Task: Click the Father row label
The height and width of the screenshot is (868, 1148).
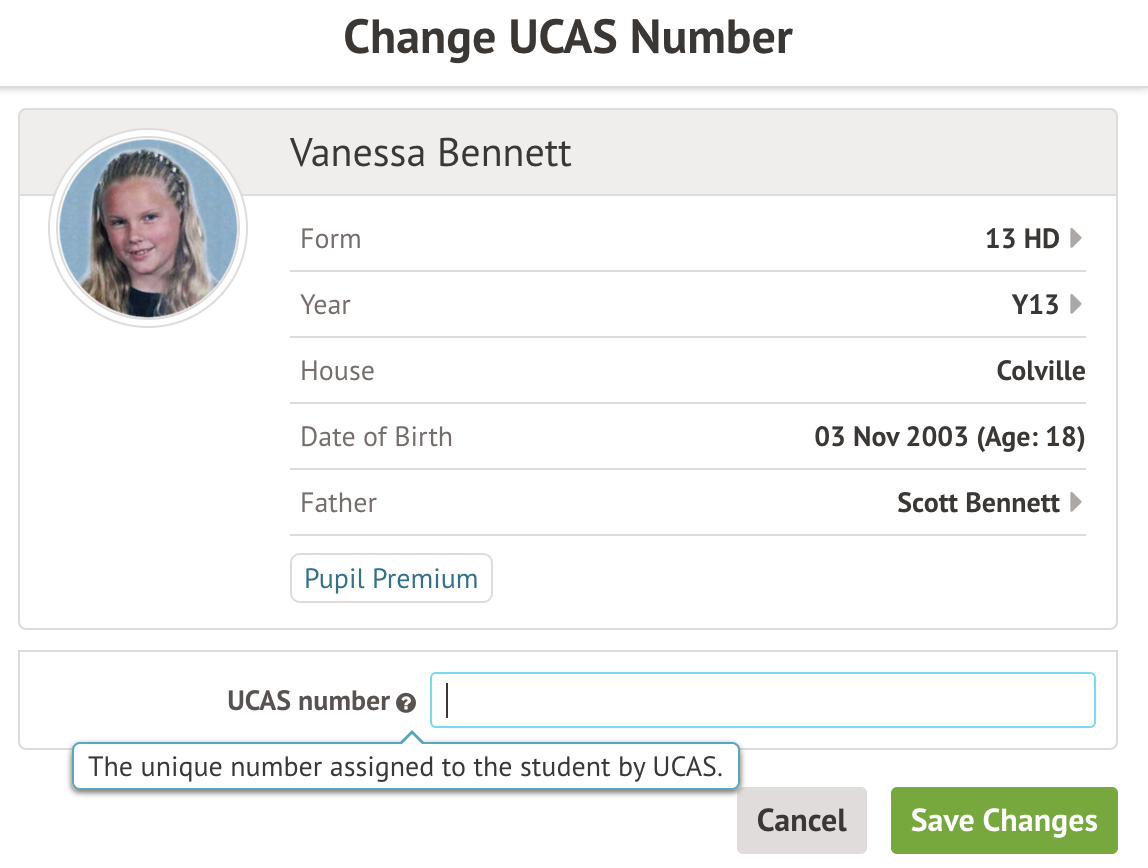Action: coord(339,502)
